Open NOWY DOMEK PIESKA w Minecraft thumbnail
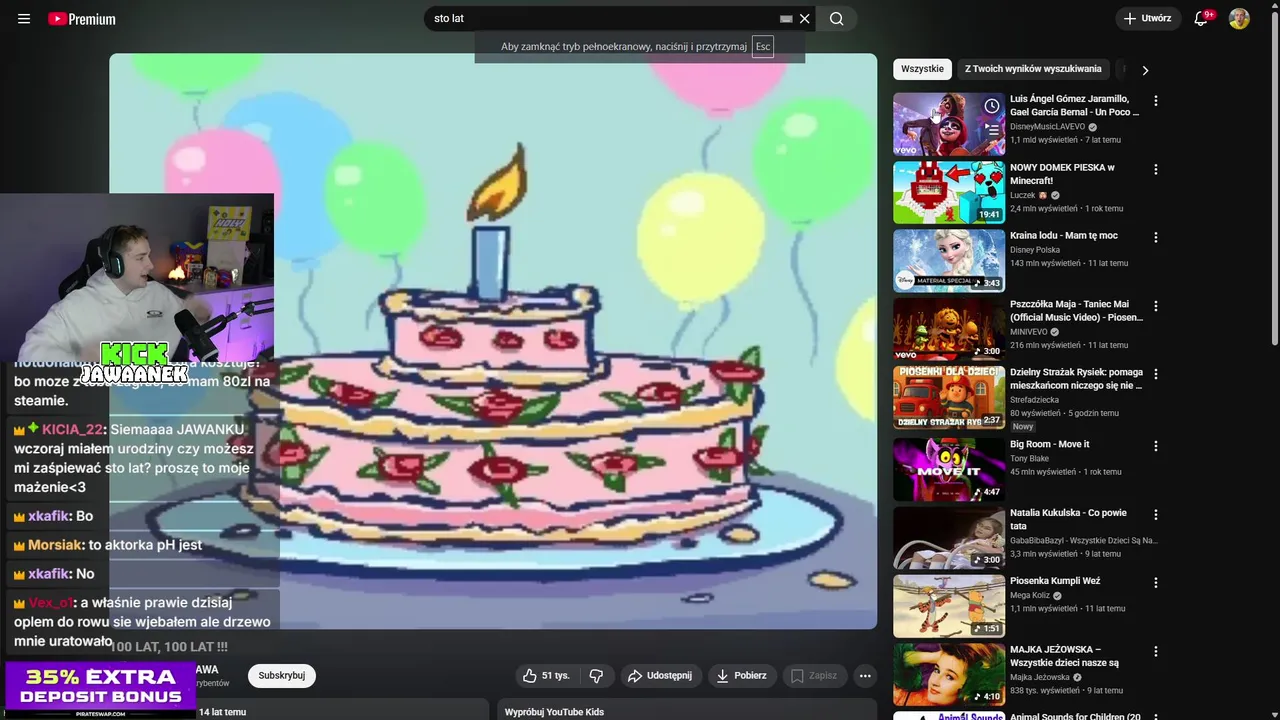1280x720 pixels. click(949, 192)
